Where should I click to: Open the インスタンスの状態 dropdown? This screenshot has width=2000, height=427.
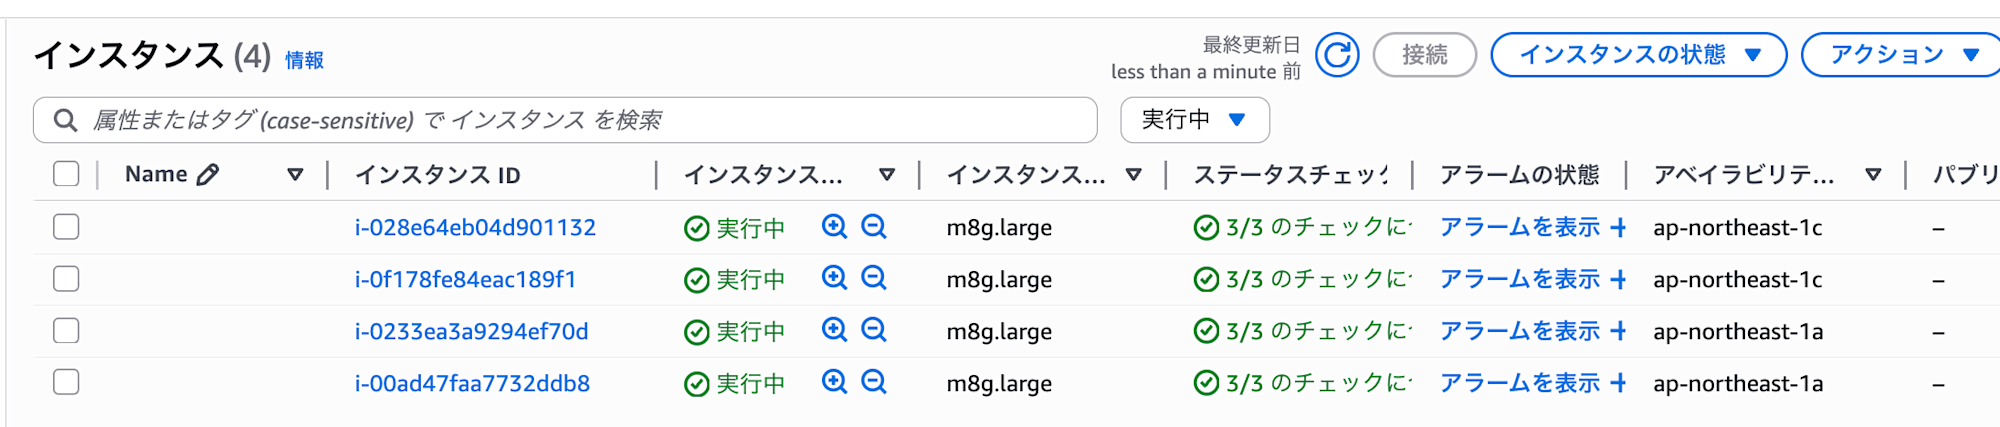pos(1638,55)
